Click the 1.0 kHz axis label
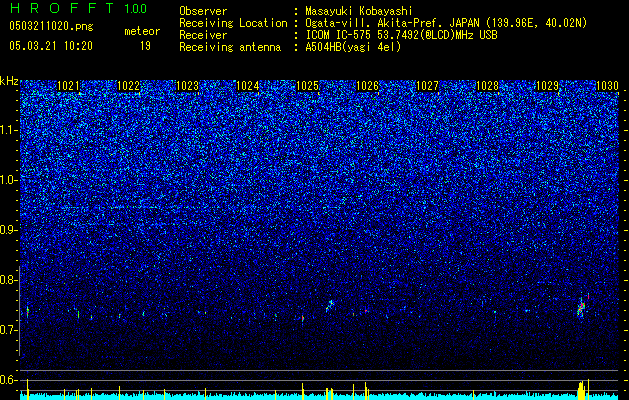The image size is (629, 400). coord(8,180)
